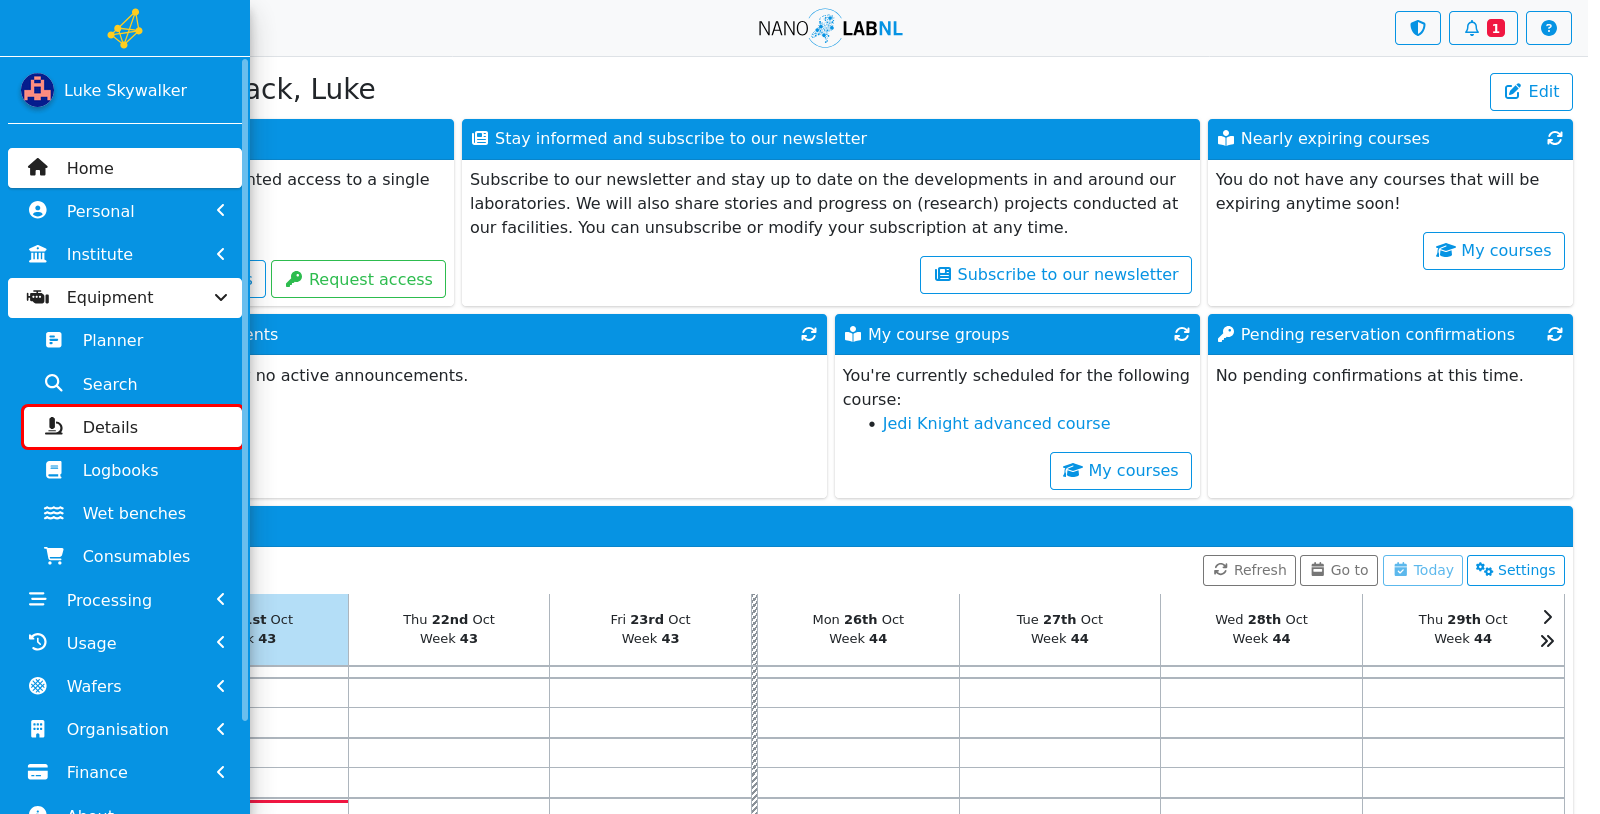Open the notifications bell icon

tap(1483, 28)
